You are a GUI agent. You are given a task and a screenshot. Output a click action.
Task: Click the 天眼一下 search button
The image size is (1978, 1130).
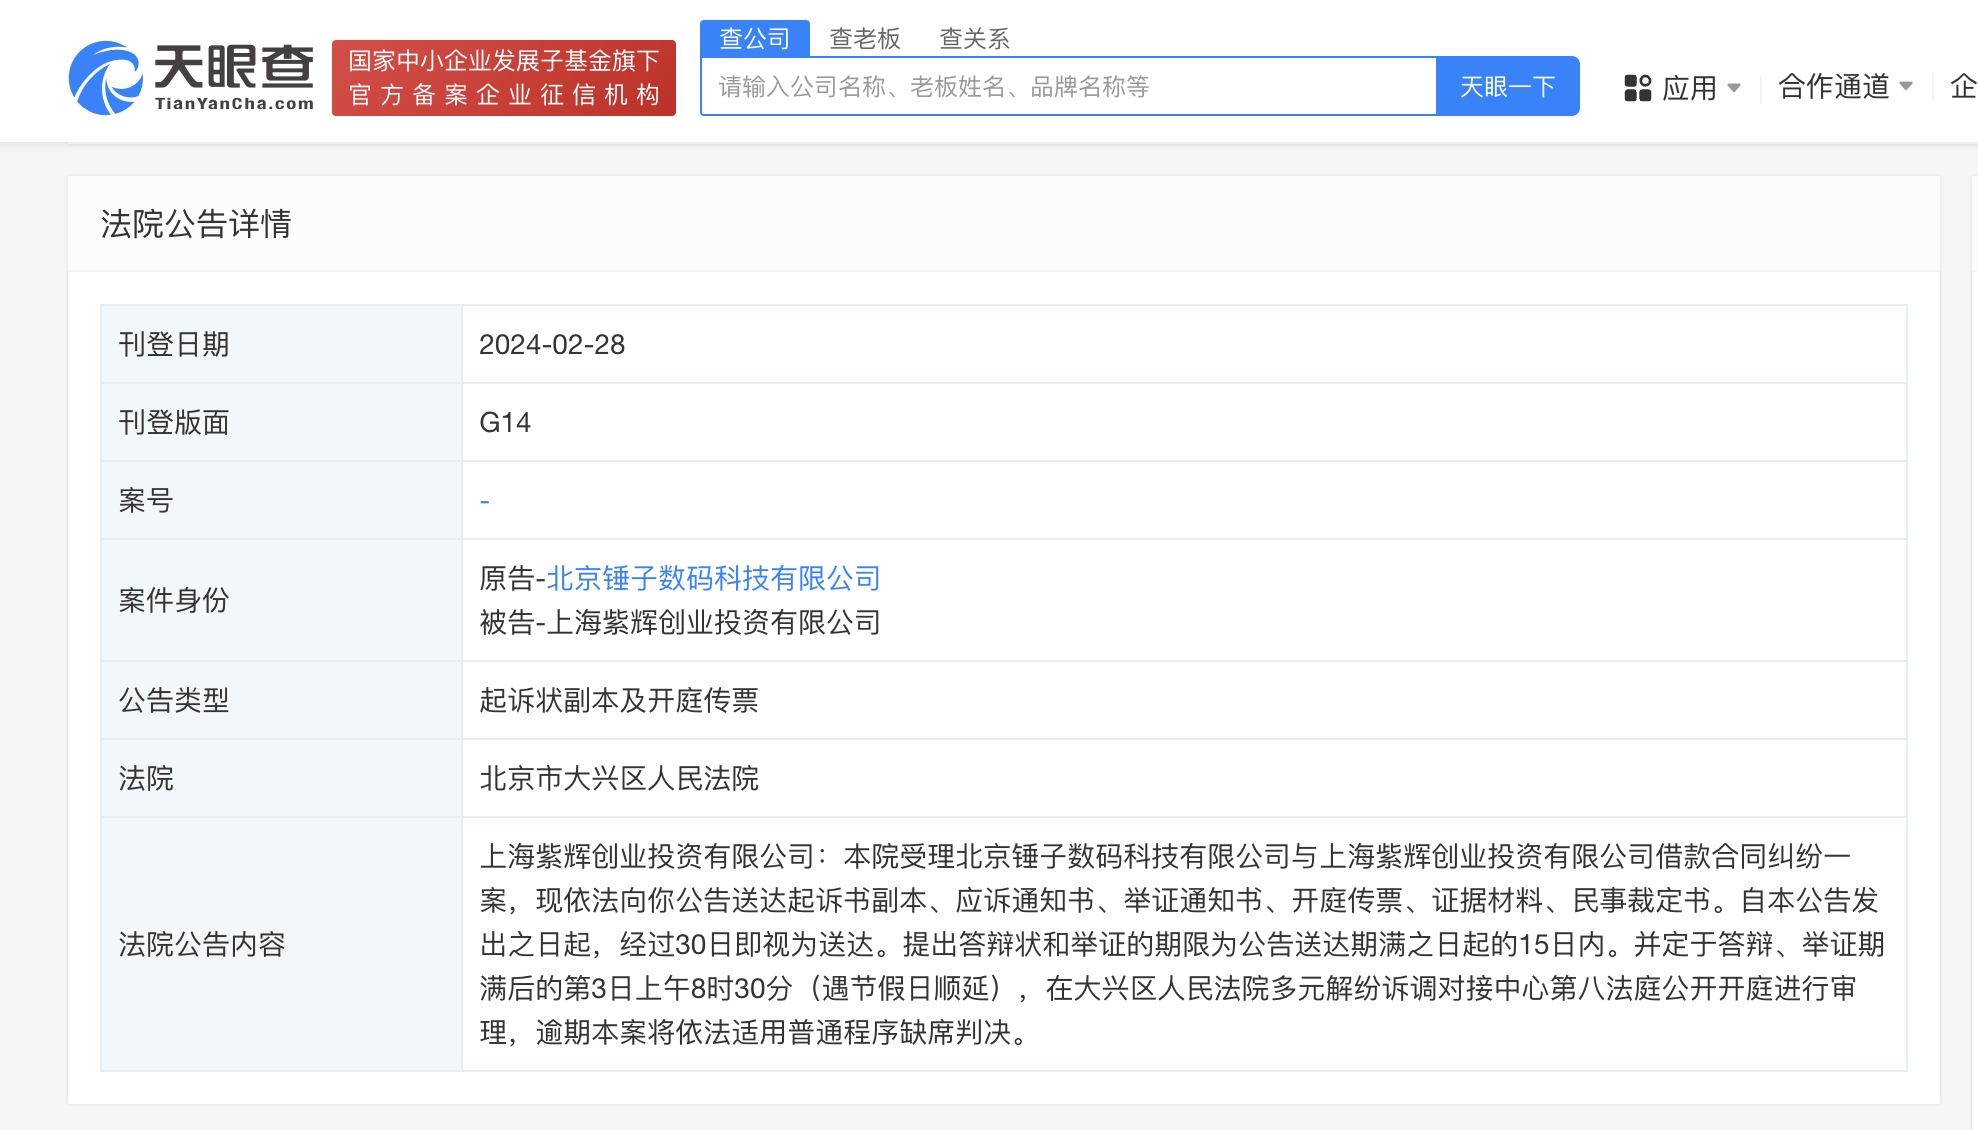pyautogui.click(x=1507, y=87)
